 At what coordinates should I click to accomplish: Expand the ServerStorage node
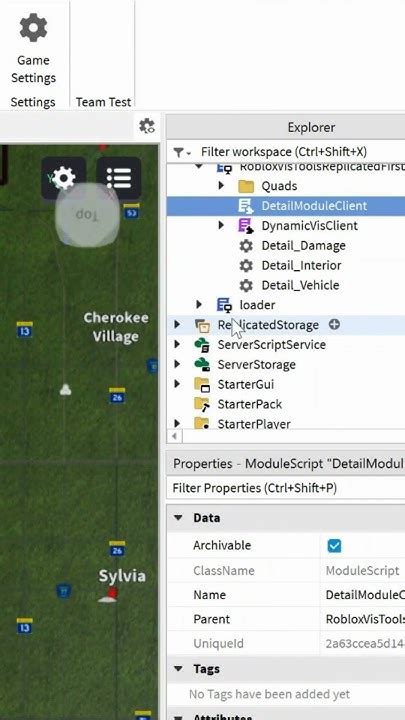[x=177, y=364]
